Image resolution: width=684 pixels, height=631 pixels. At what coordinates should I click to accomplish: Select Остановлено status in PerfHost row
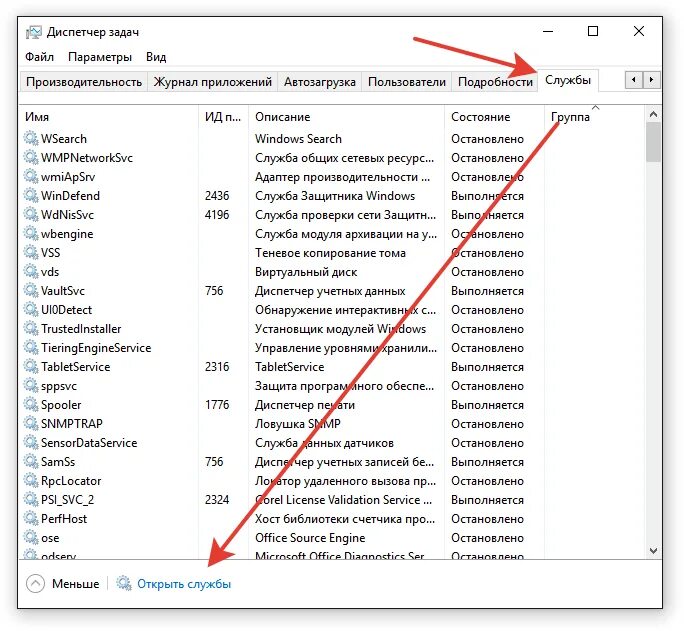click(487, 519)
